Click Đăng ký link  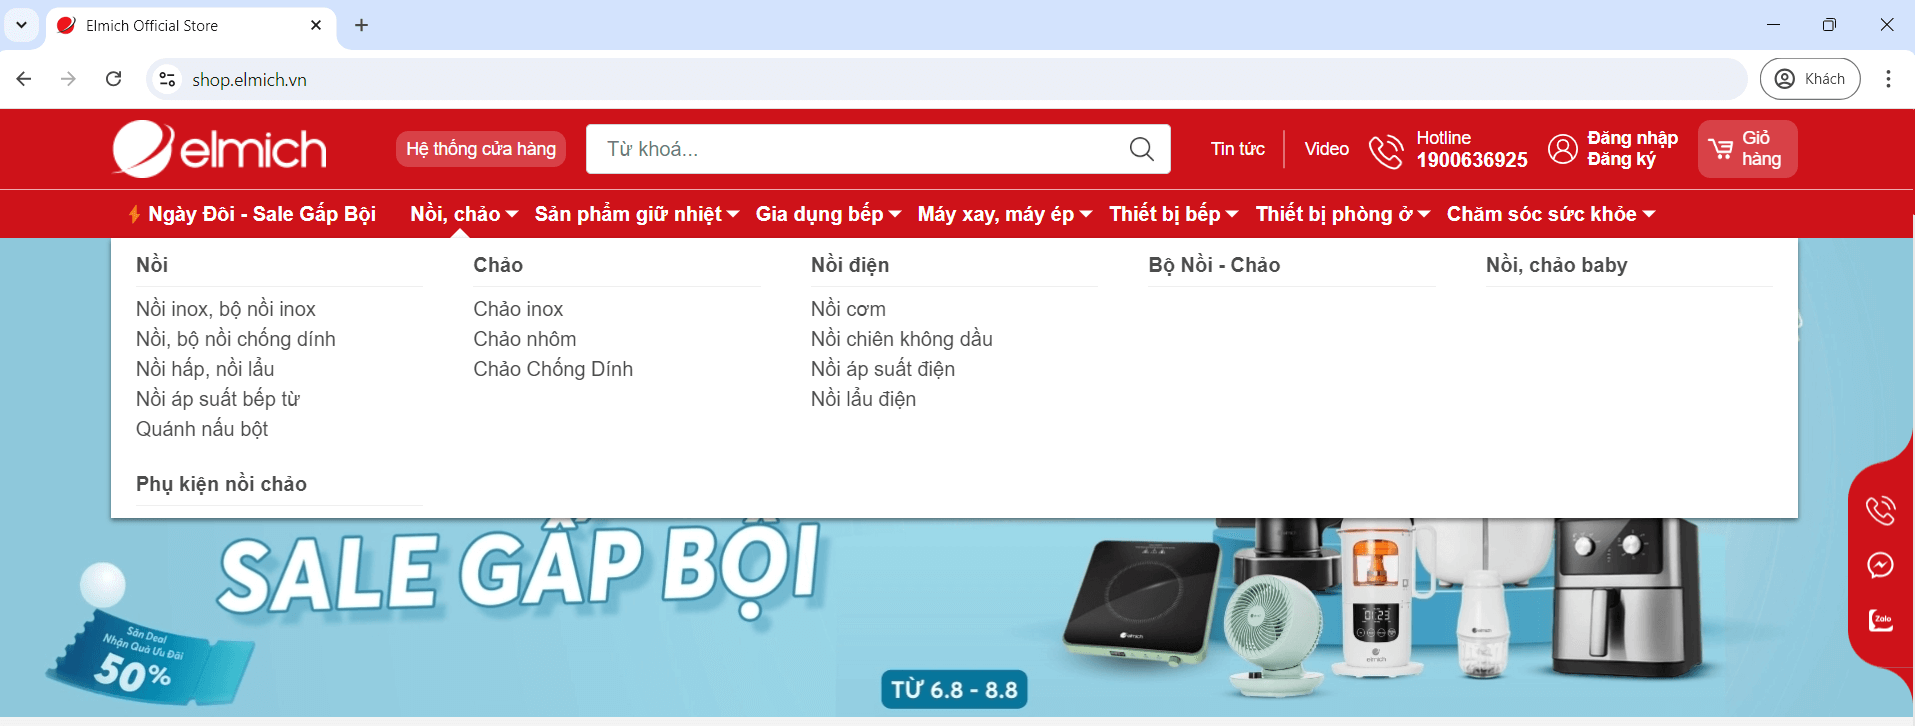(1621, 159)
